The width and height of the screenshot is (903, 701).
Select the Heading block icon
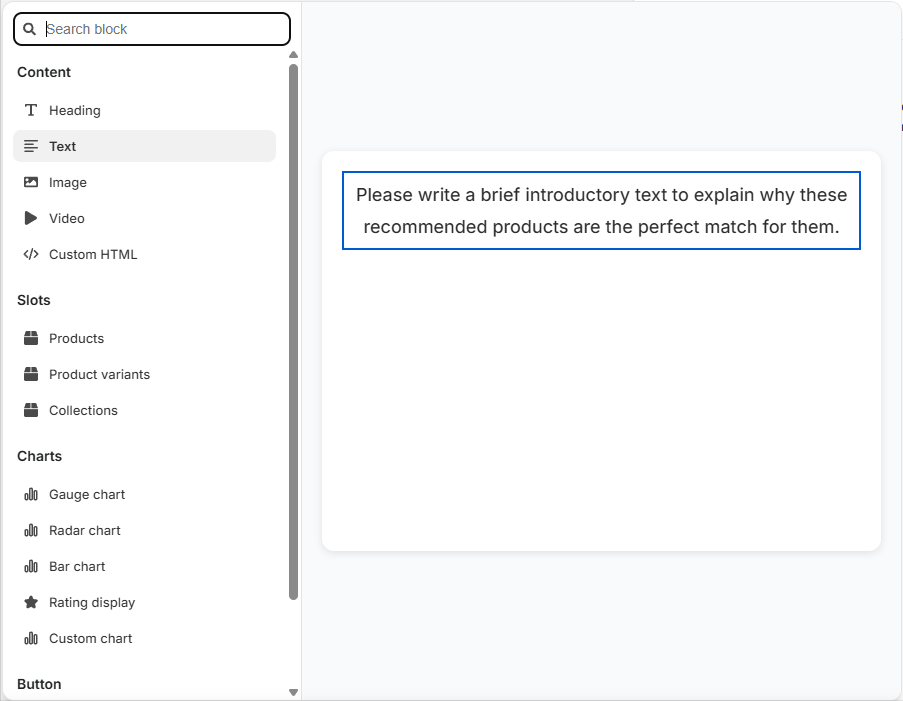[x=31, y=110]
